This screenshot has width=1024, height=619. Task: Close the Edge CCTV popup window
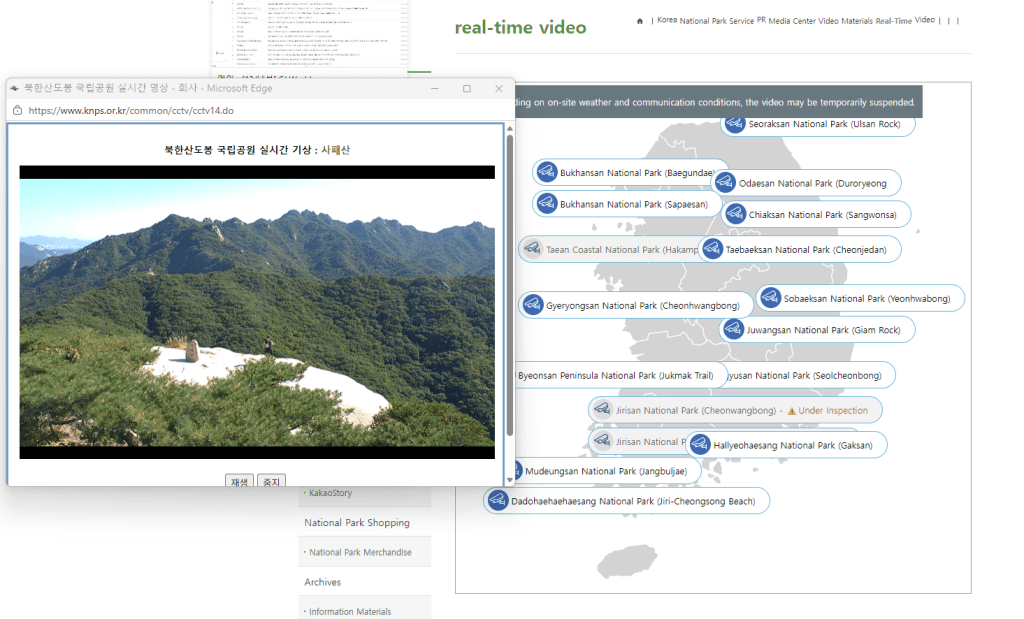point(499,88)
